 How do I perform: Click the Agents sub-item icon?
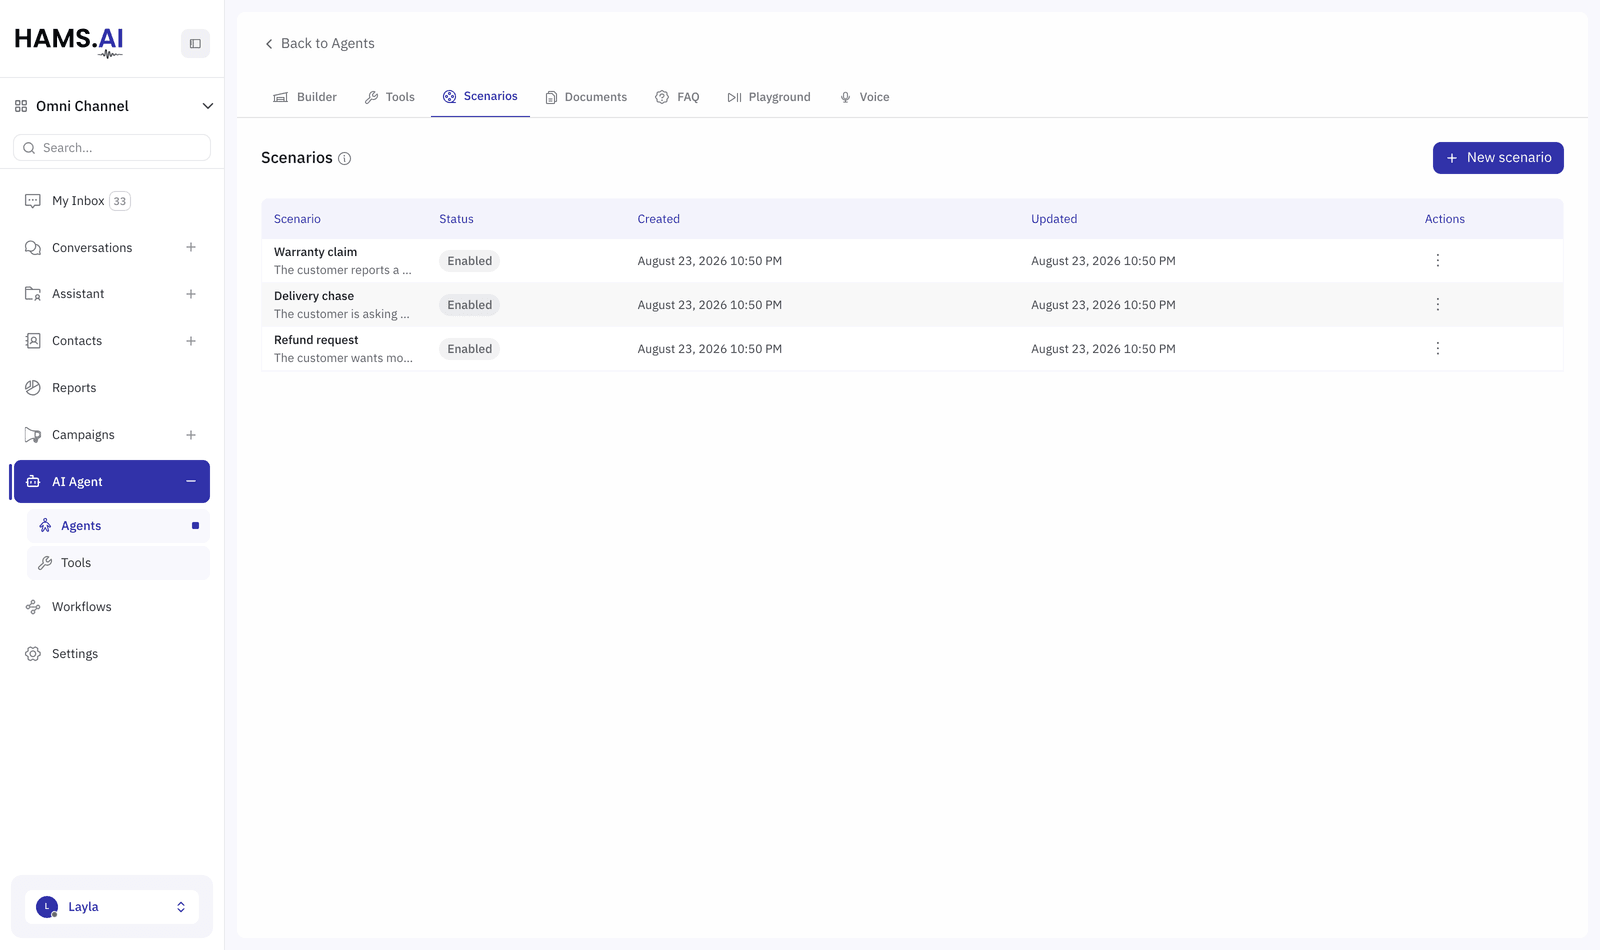tap(45, 526)
